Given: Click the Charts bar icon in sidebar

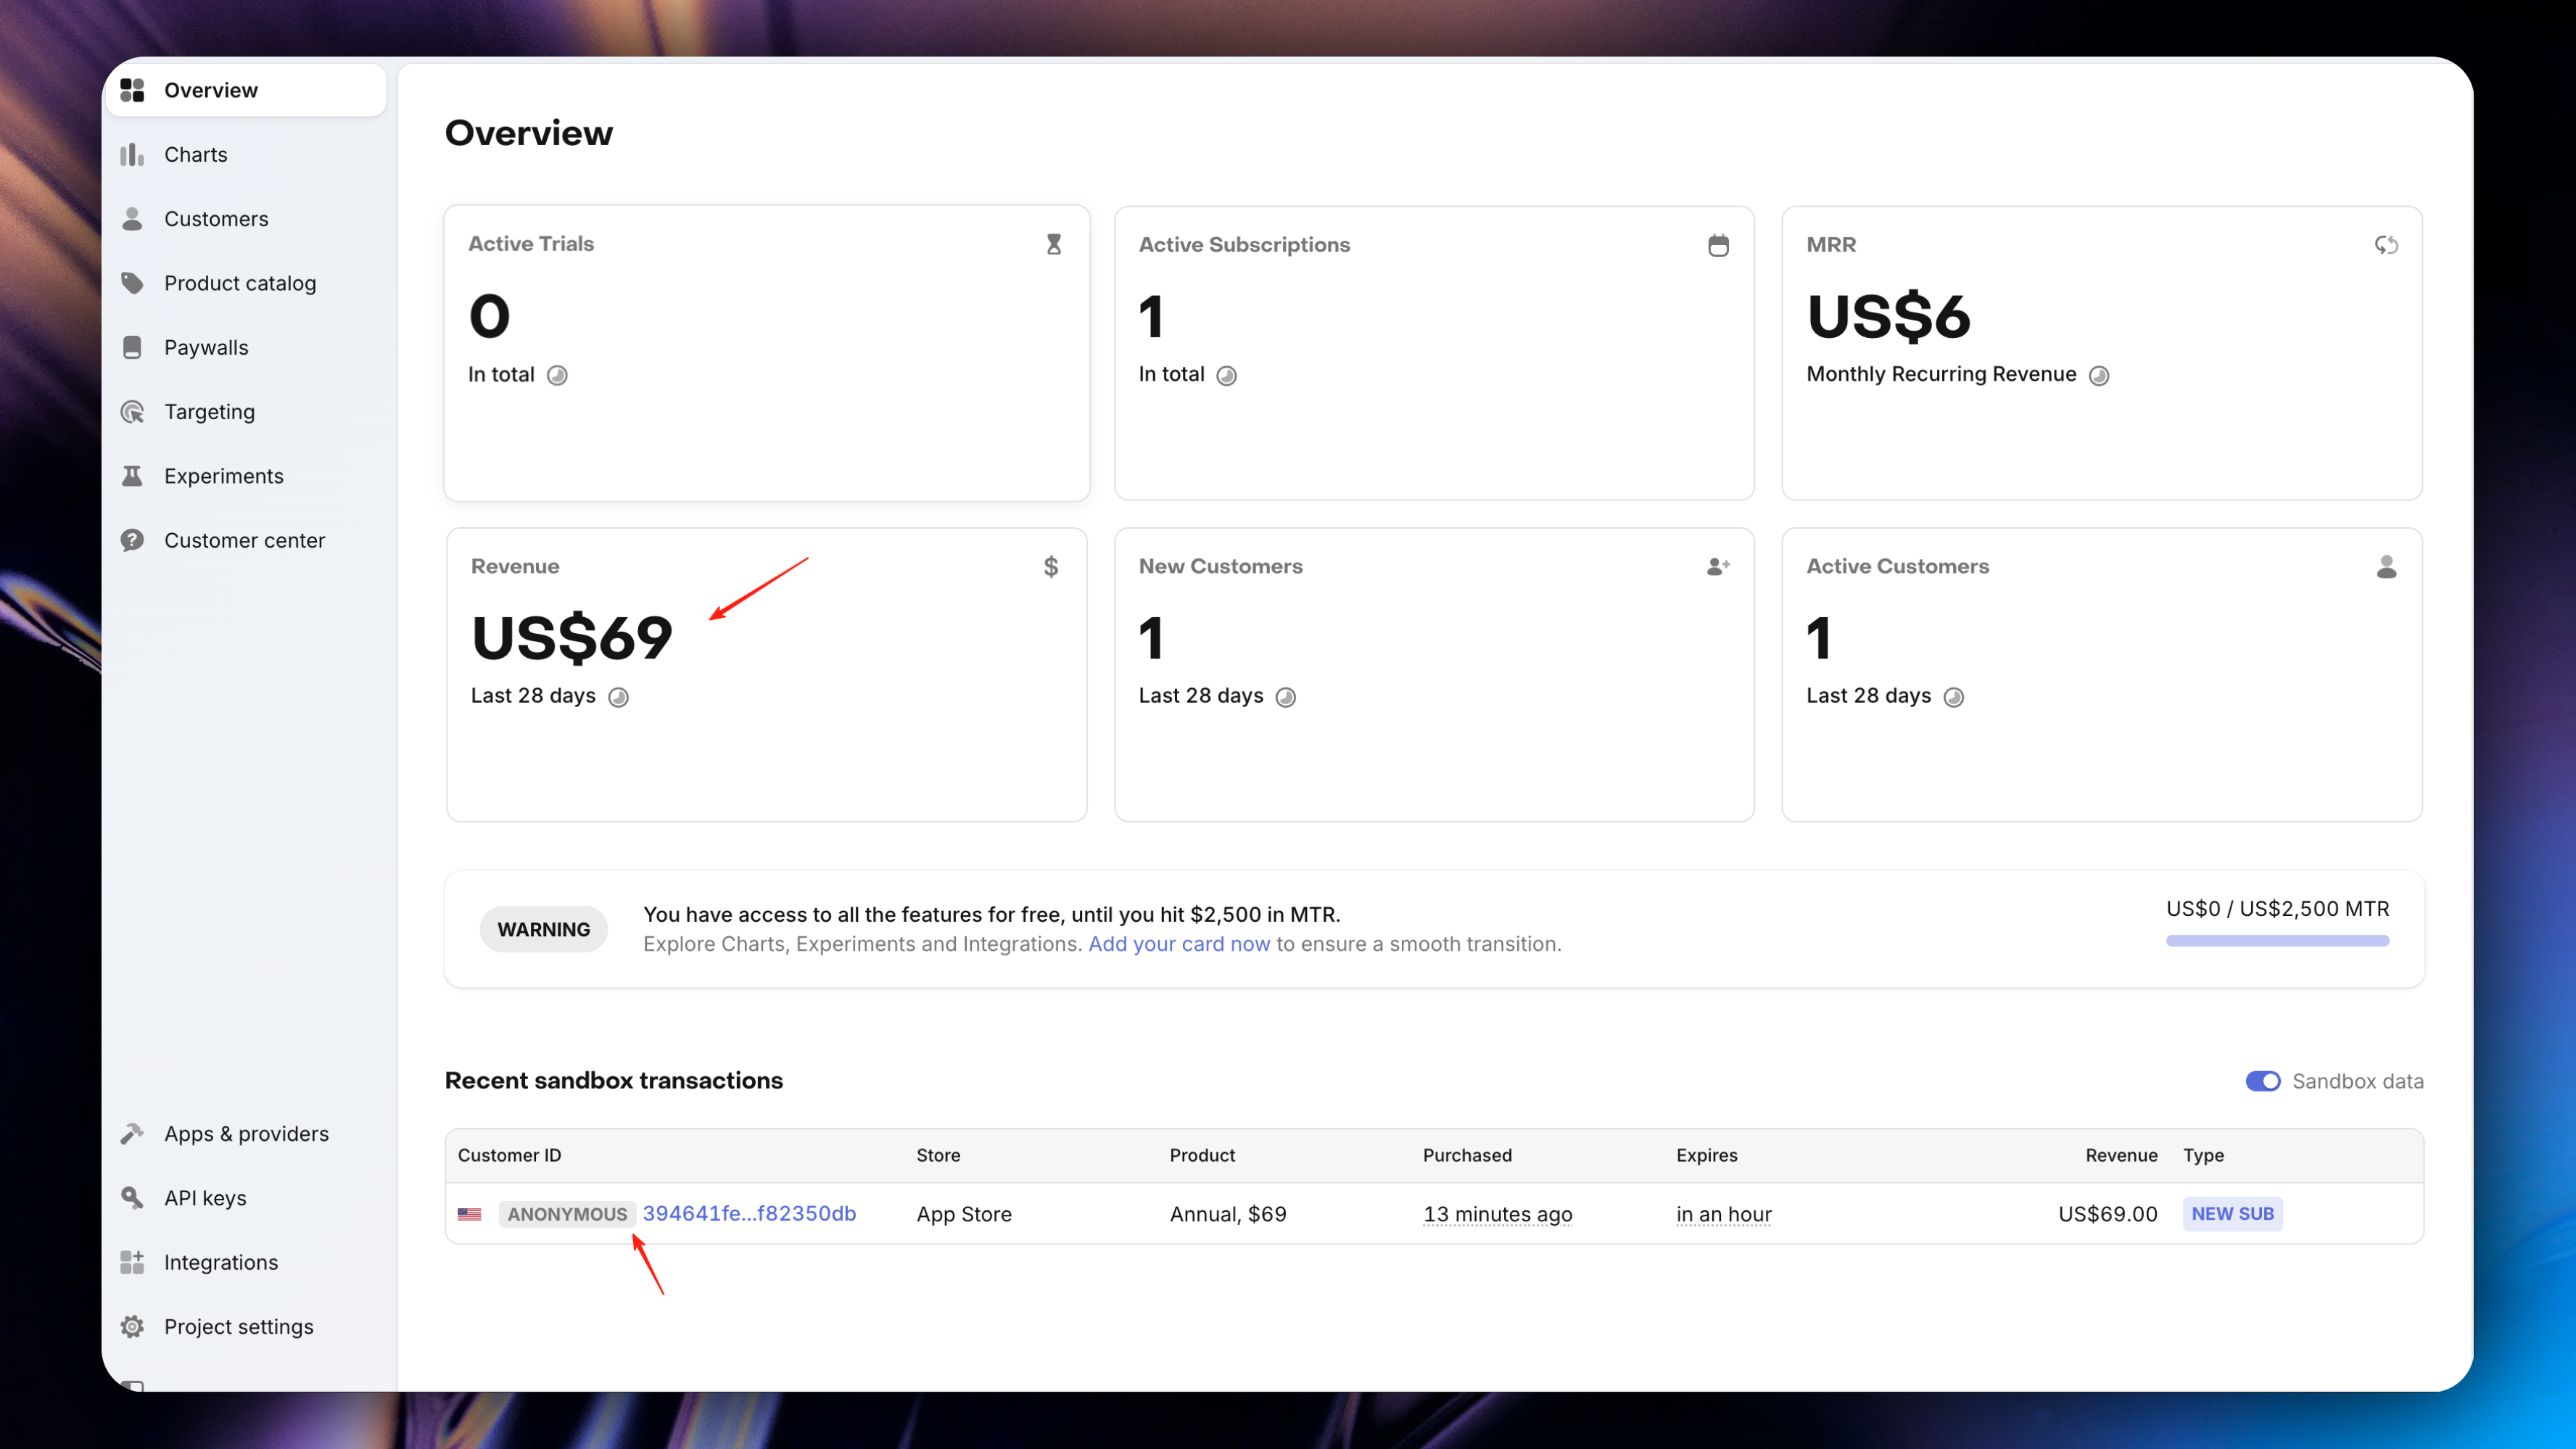Looking at the screenshot, I should coord(132,155).
